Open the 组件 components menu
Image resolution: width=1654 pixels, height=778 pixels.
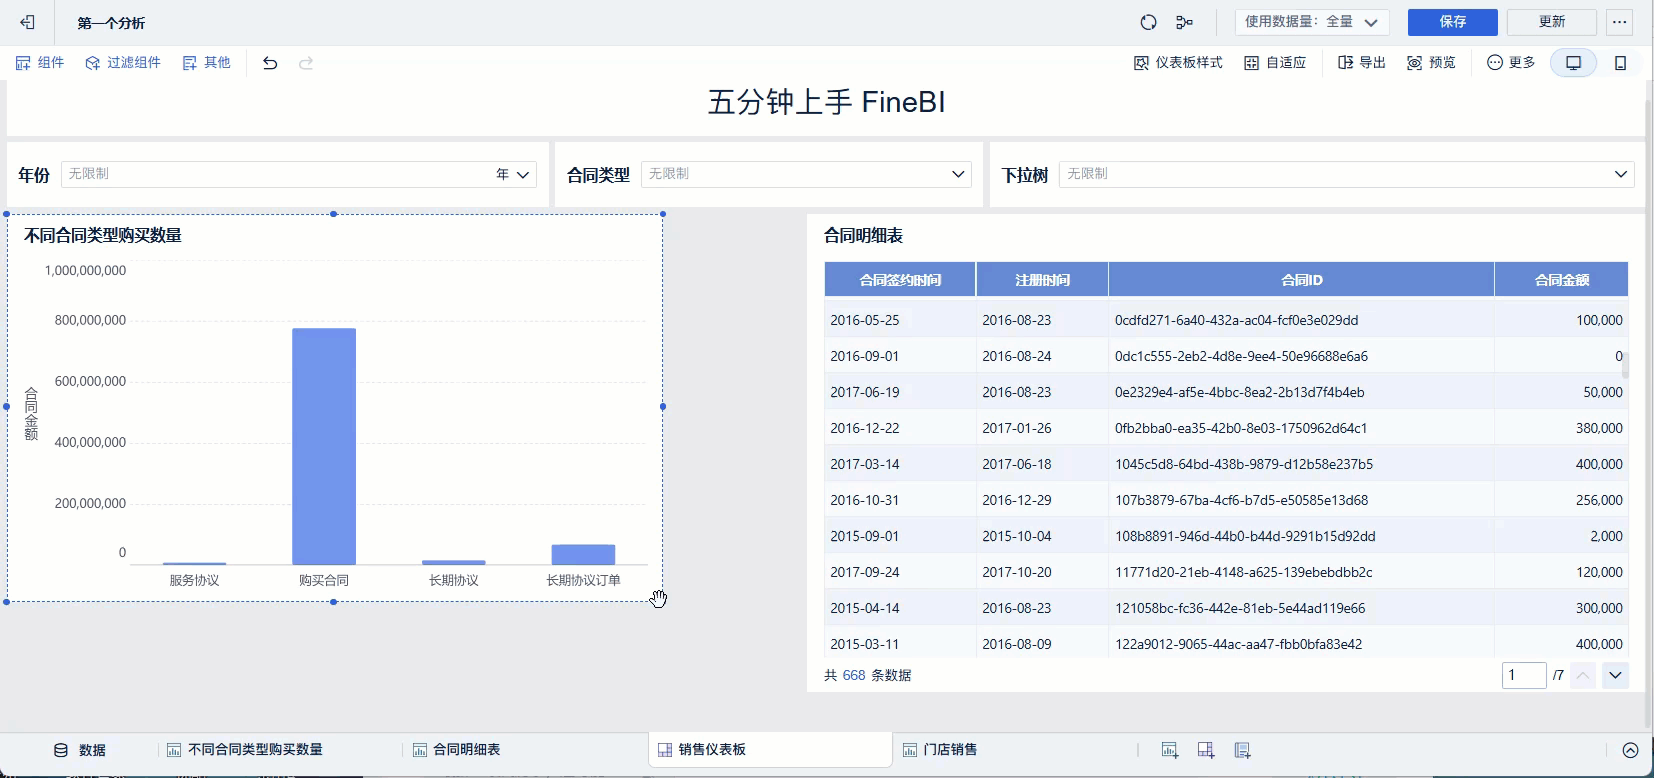coord(40,63)
